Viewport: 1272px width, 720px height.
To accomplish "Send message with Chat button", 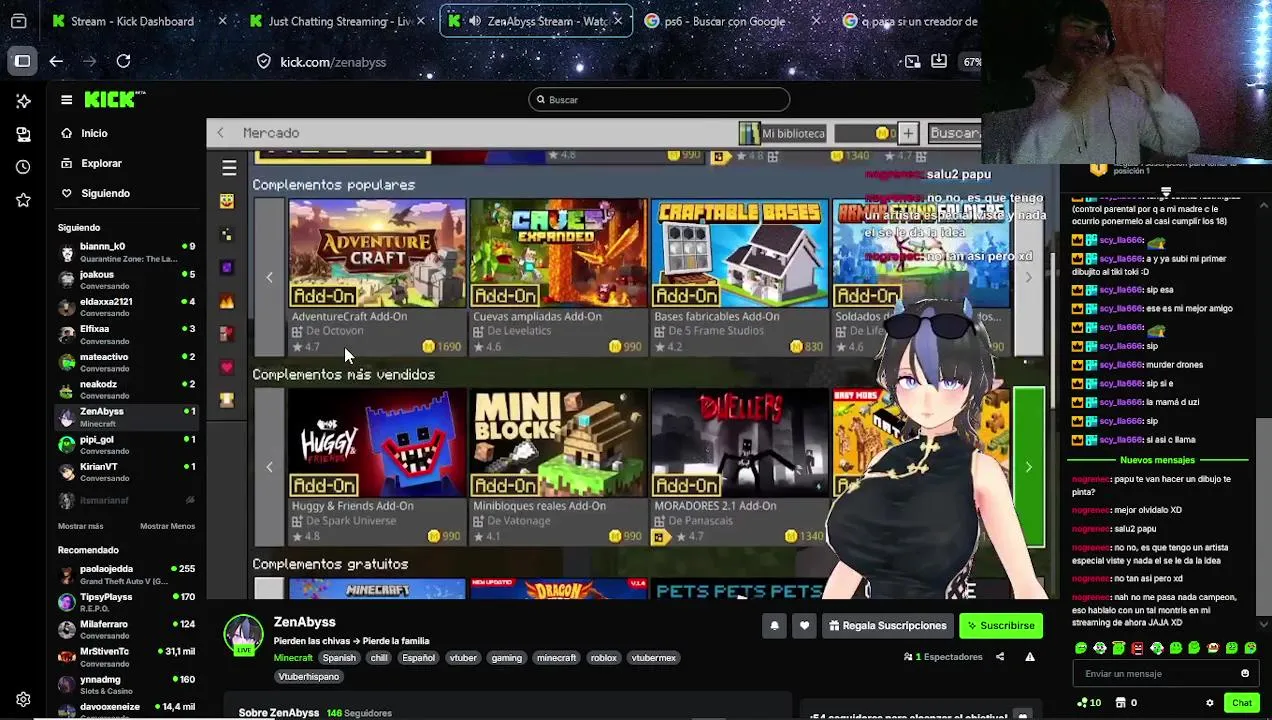I will [x=1242, y=703].
